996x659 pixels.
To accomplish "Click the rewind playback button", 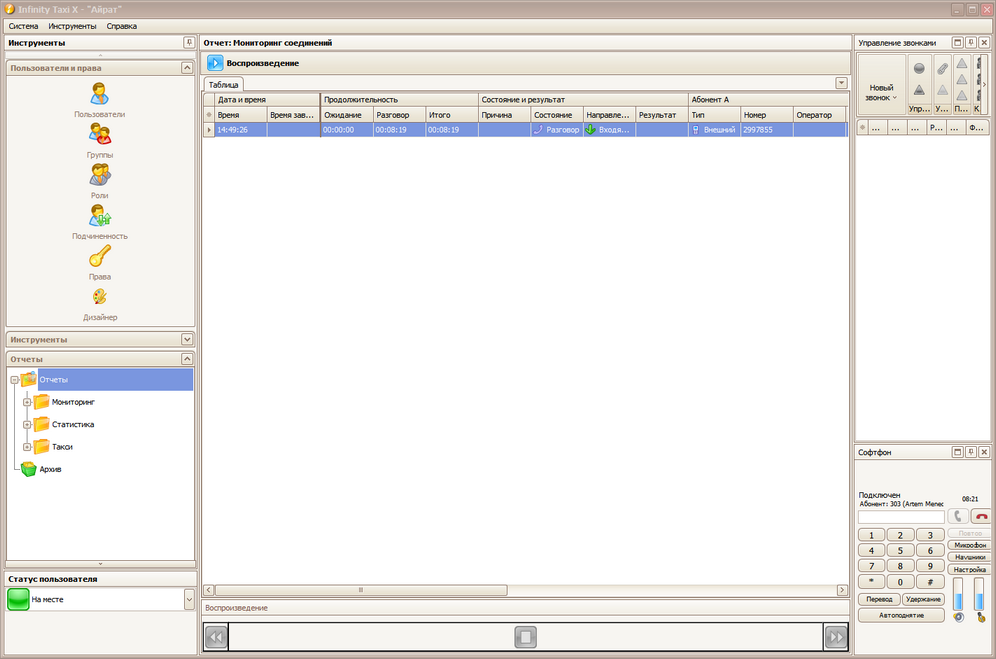I will tap(216, 637).
